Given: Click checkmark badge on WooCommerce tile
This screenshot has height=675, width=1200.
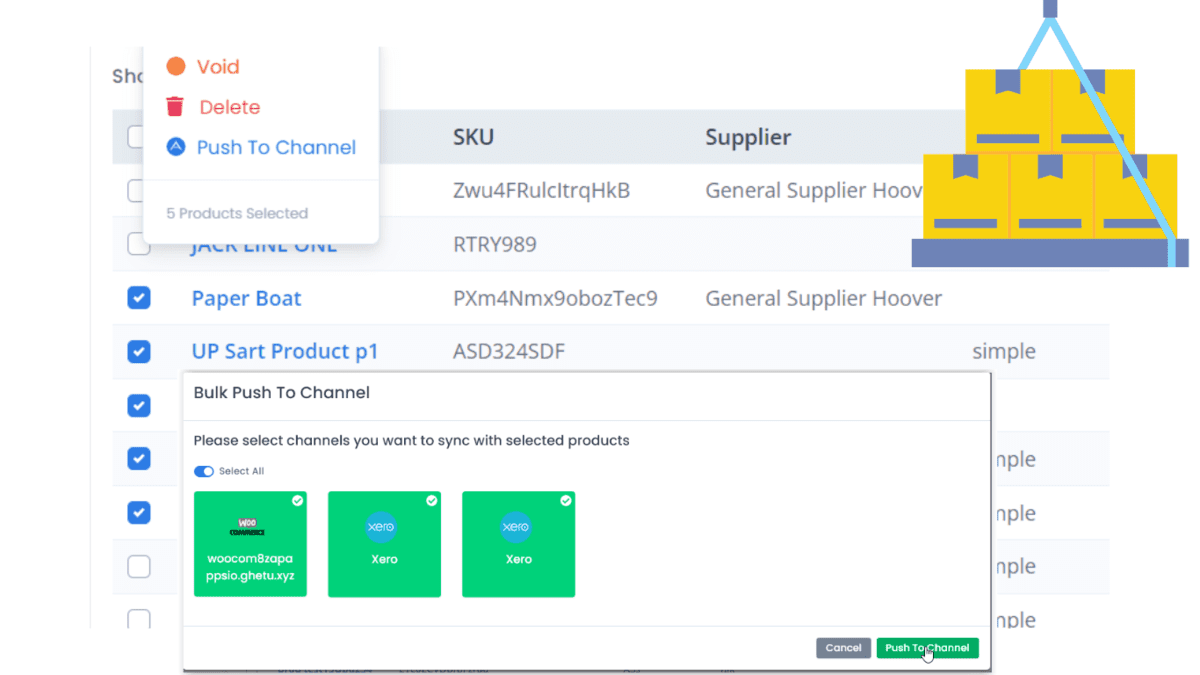Looking at the screenshot, I should click(297, 501).
